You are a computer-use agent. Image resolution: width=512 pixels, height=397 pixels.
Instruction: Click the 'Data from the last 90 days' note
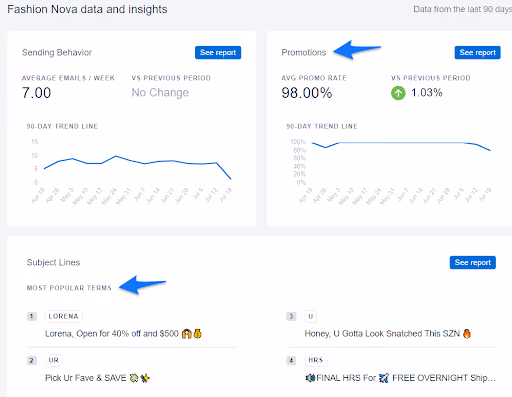coord(463,9)
